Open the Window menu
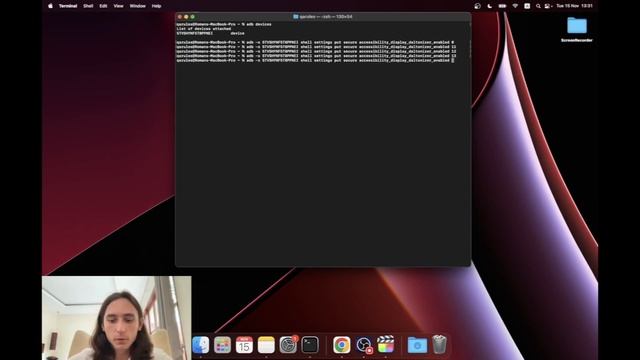Image resolution: width=640 pixels, height=360 pixels. [x=138, y=6]
